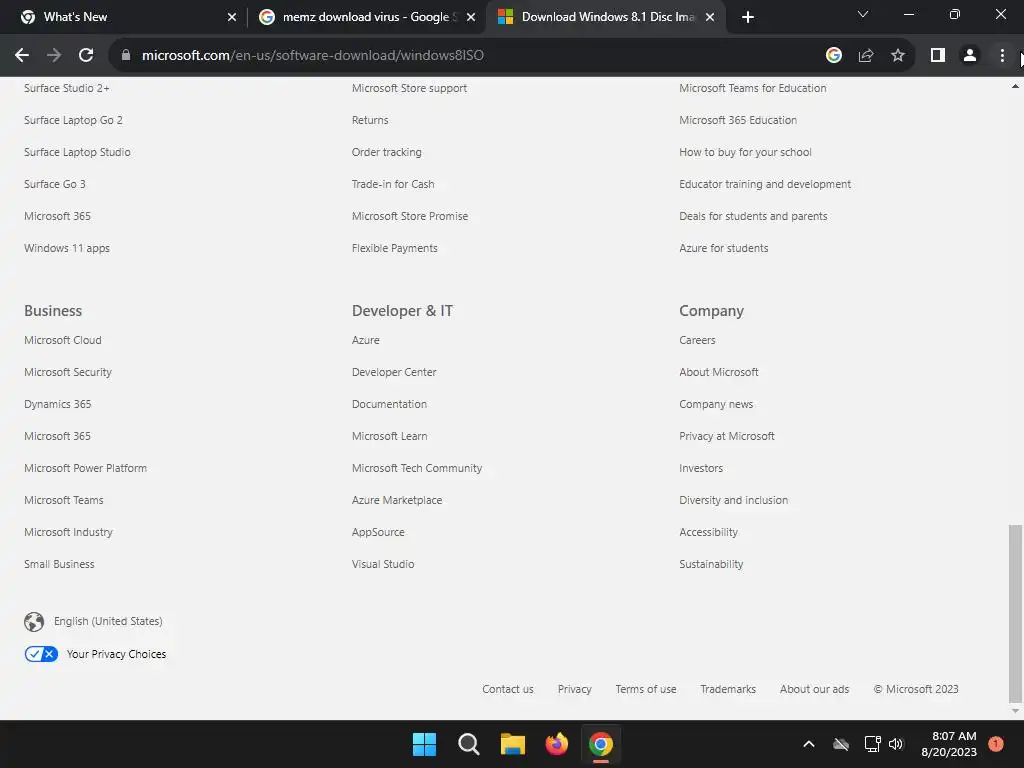Open the Surface Laptop Studio link
Viewport: 1024px width, 768px height.
77,152
